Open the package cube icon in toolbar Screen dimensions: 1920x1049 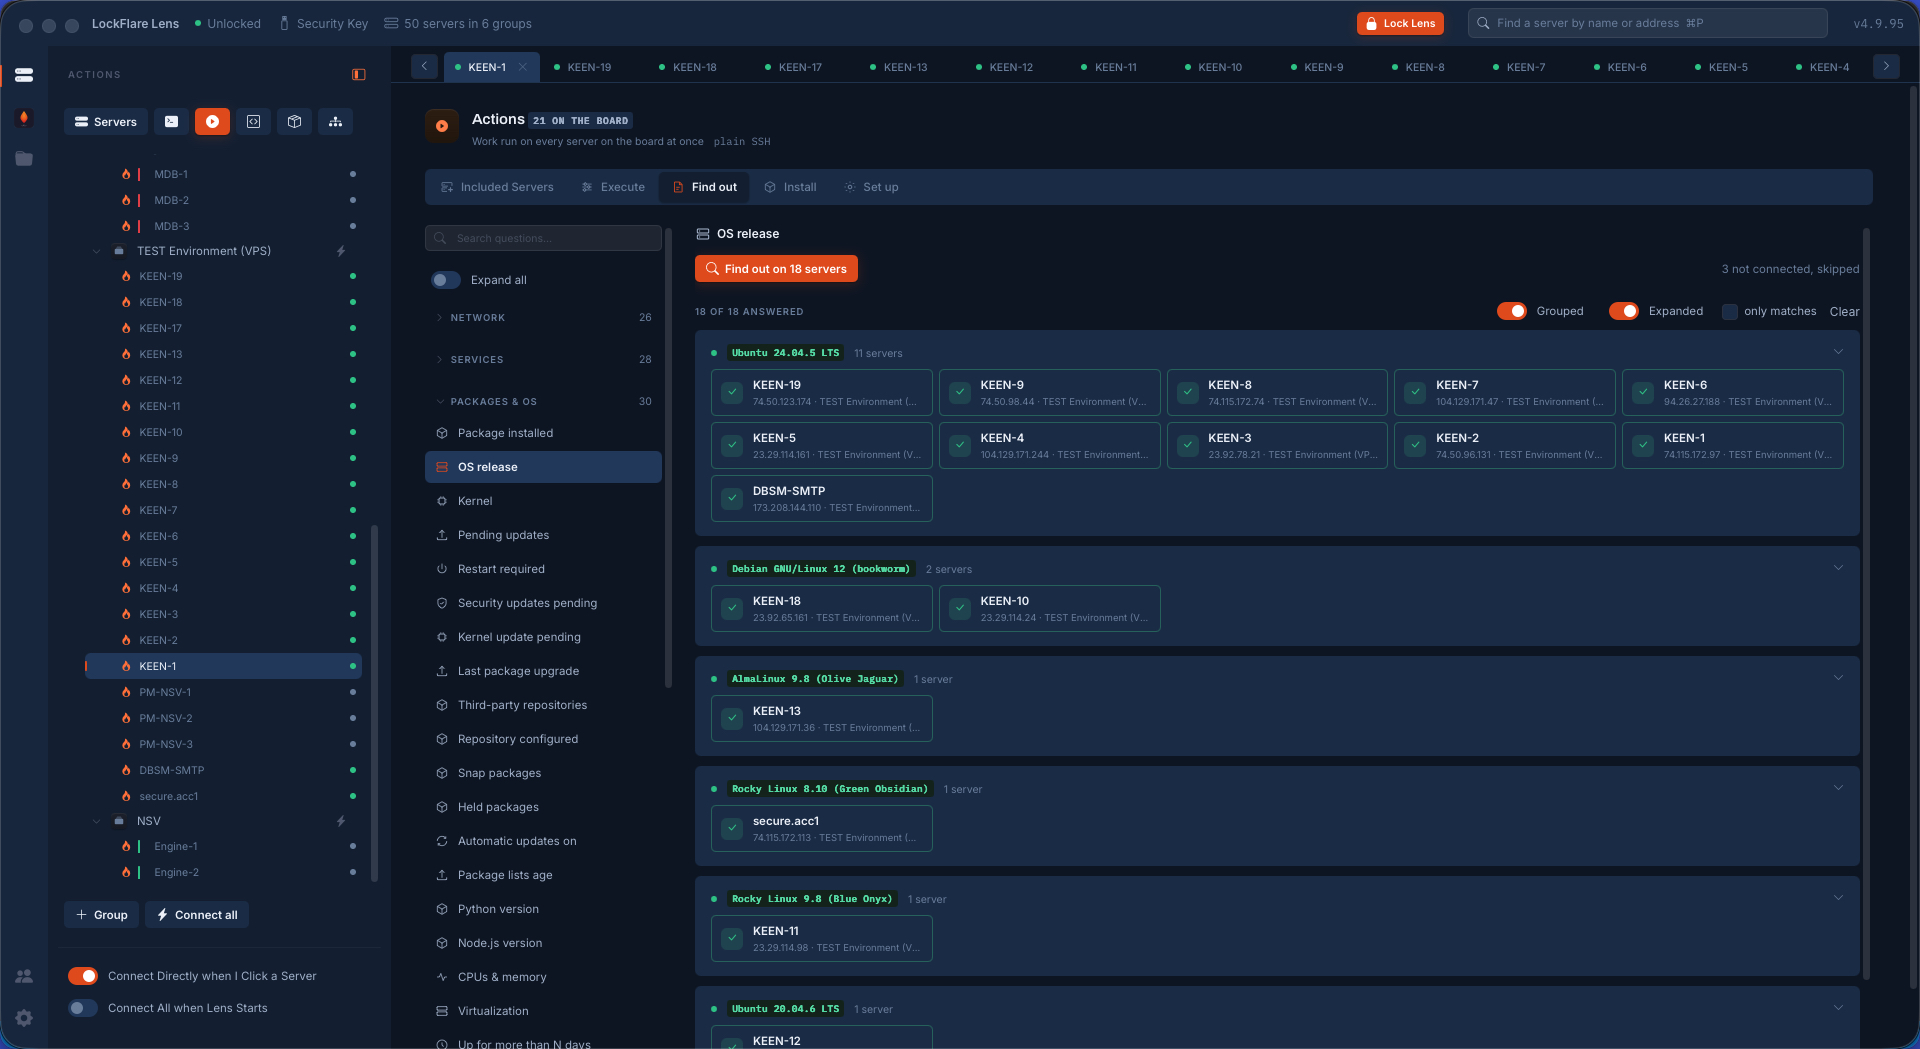click(x=295, y=122)
